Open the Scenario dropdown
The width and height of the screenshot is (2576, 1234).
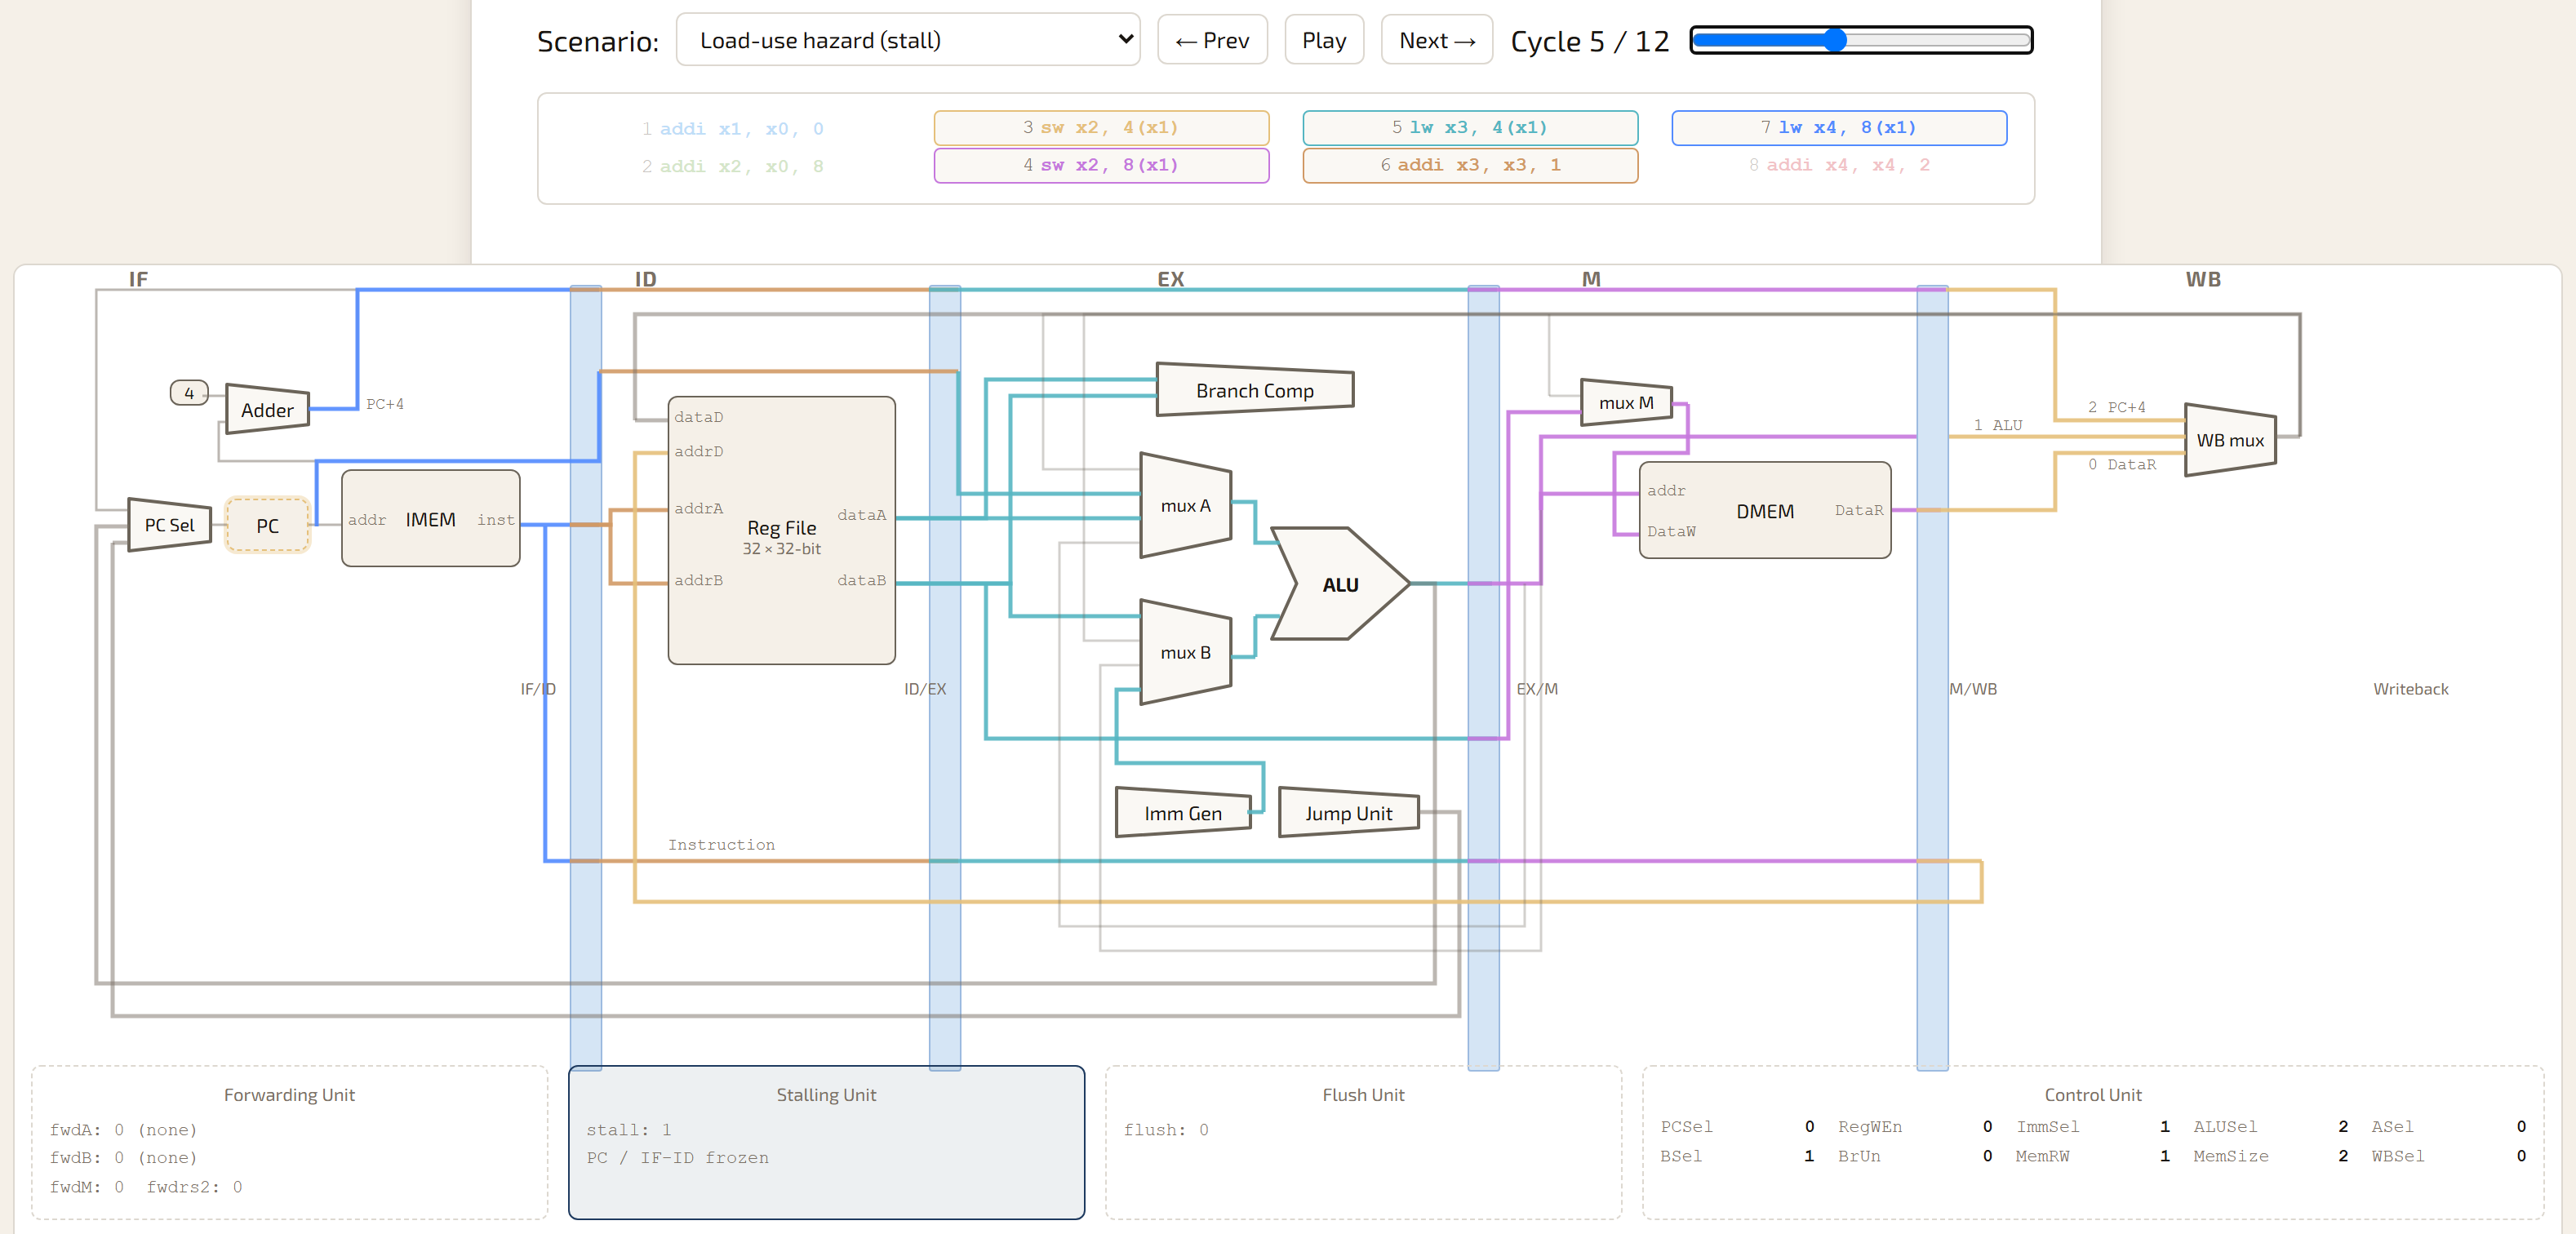click(907, 40)
